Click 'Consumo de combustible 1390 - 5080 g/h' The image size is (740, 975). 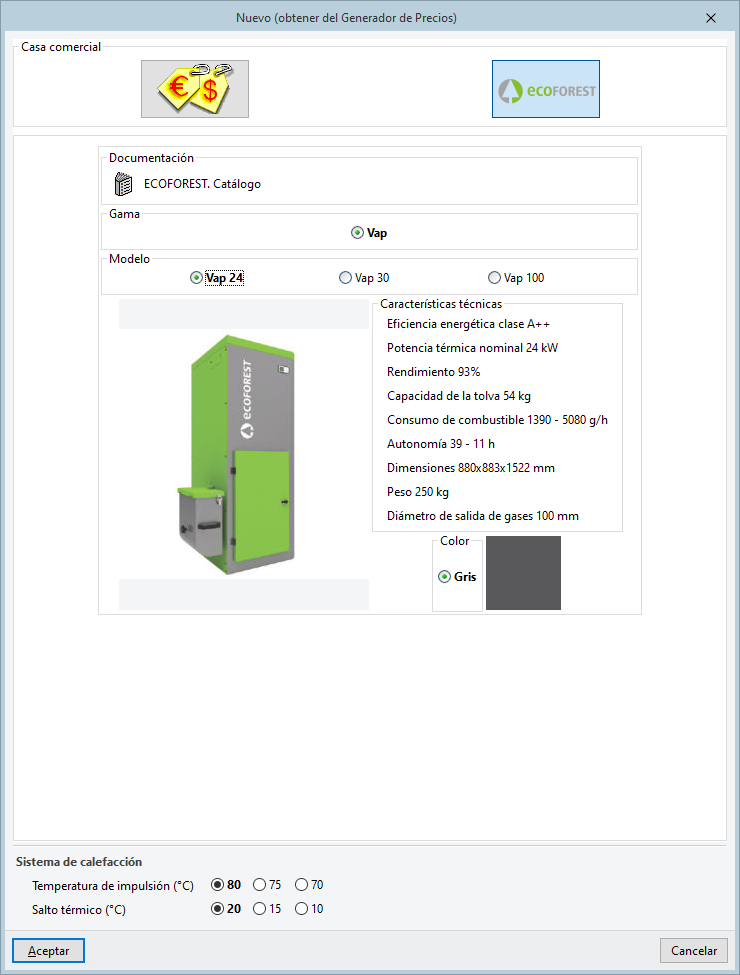[497, 420]
